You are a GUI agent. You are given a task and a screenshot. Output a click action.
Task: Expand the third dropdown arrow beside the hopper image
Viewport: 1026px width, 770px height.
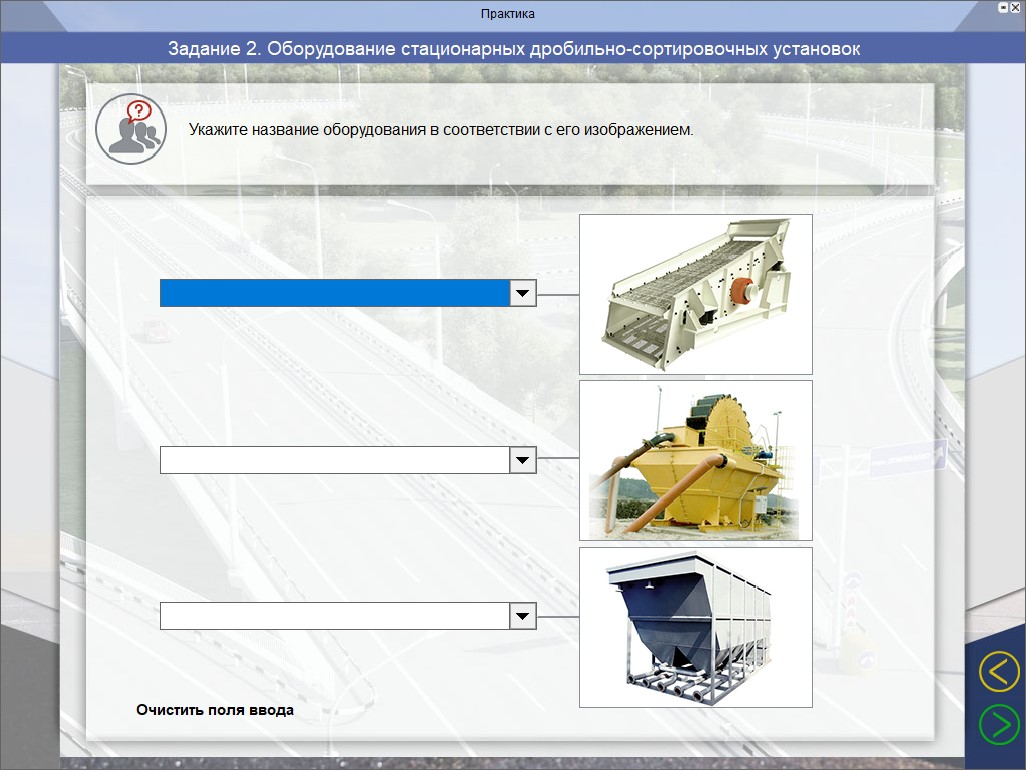click(x=523, y=616)
